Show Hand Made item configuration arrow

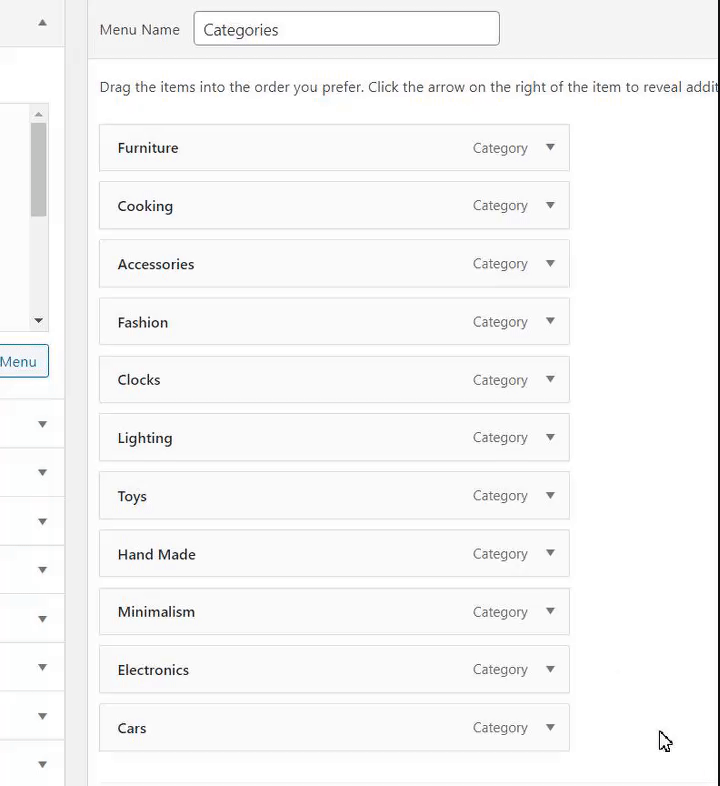pos(550,554)
